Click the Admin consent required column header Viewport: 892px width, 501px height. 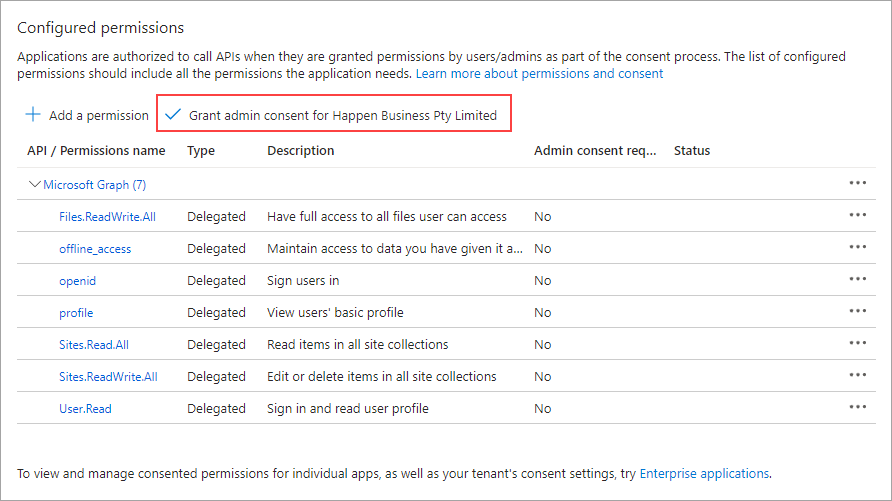click(595, 151)
